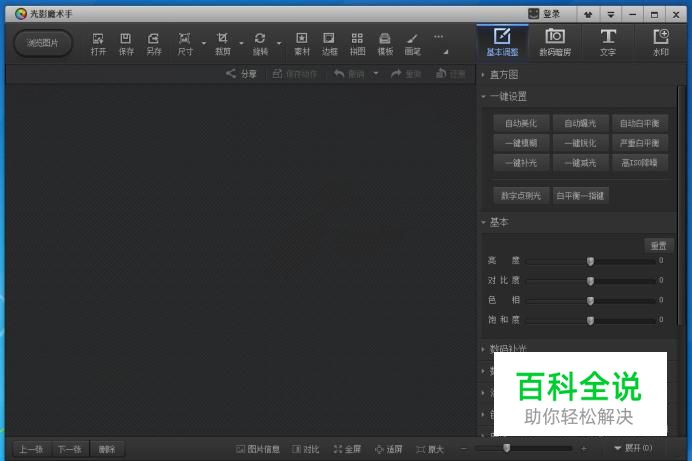Toggle the 对比 compare view
Viewport: 692px width, 461px height.
[x=305, y=449]
